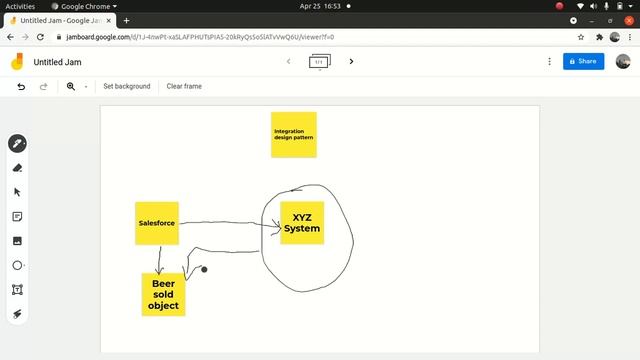The width and height of the screenshot is (640, 360).
Task: Redo the last undone action
Action: tap(44, 86)
